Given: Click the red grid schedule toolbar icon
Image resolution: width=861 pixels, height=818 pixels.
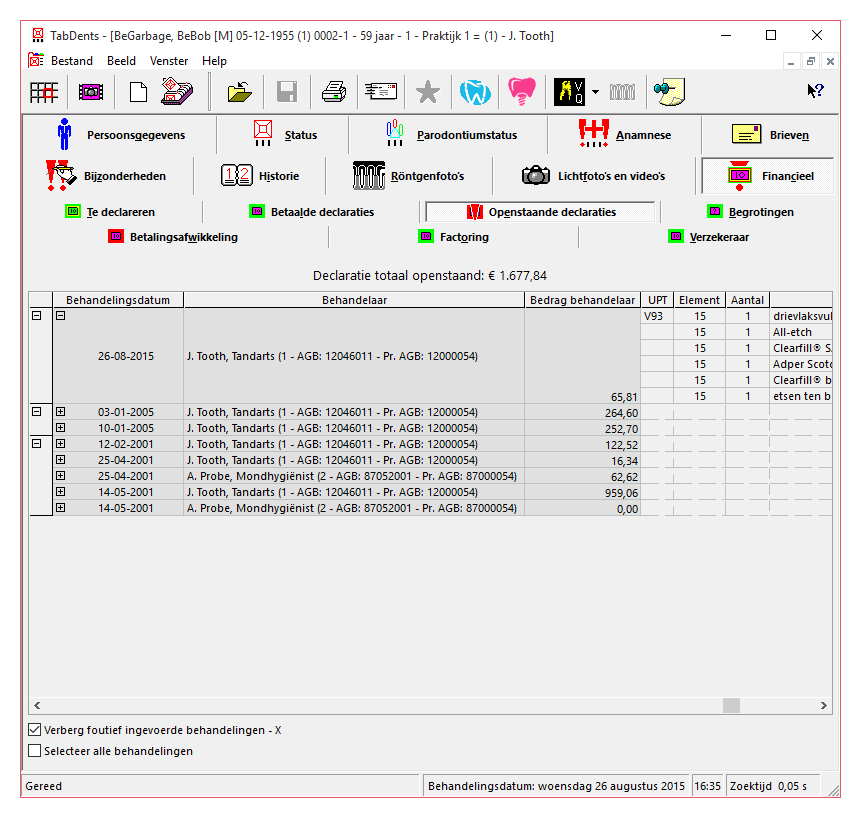Looking at the screenshot, I should point(44,92).
